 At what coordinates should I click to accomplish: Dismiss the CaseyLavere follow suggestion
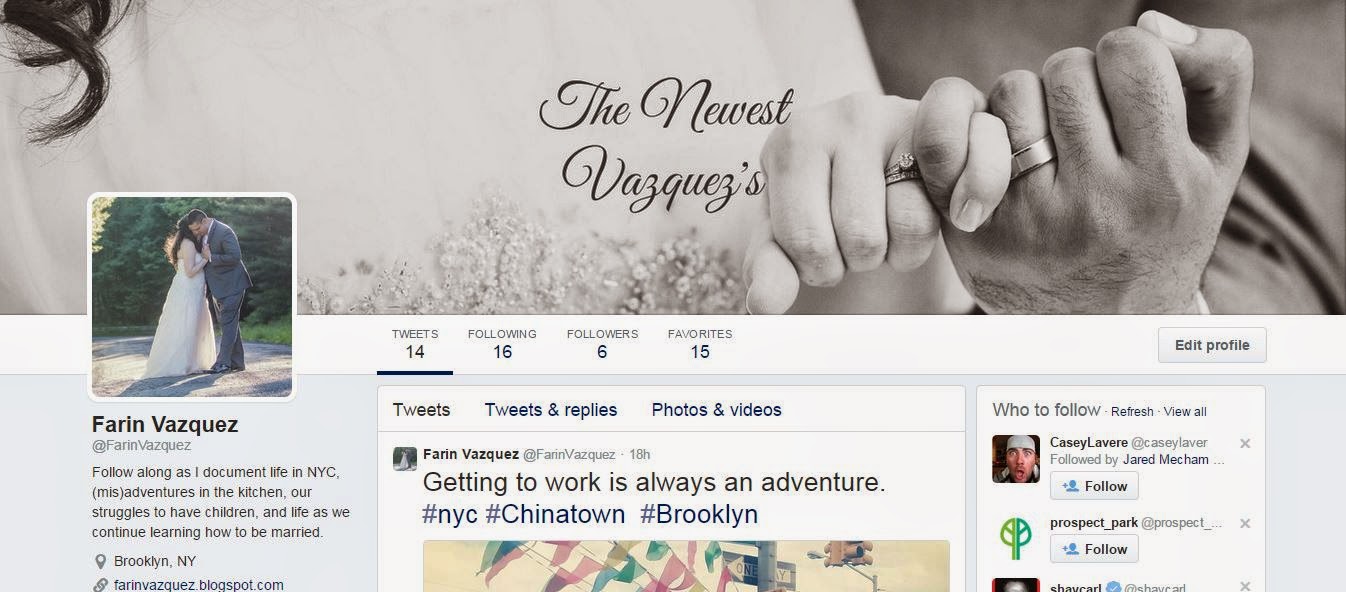click(x=1245, y=443)
